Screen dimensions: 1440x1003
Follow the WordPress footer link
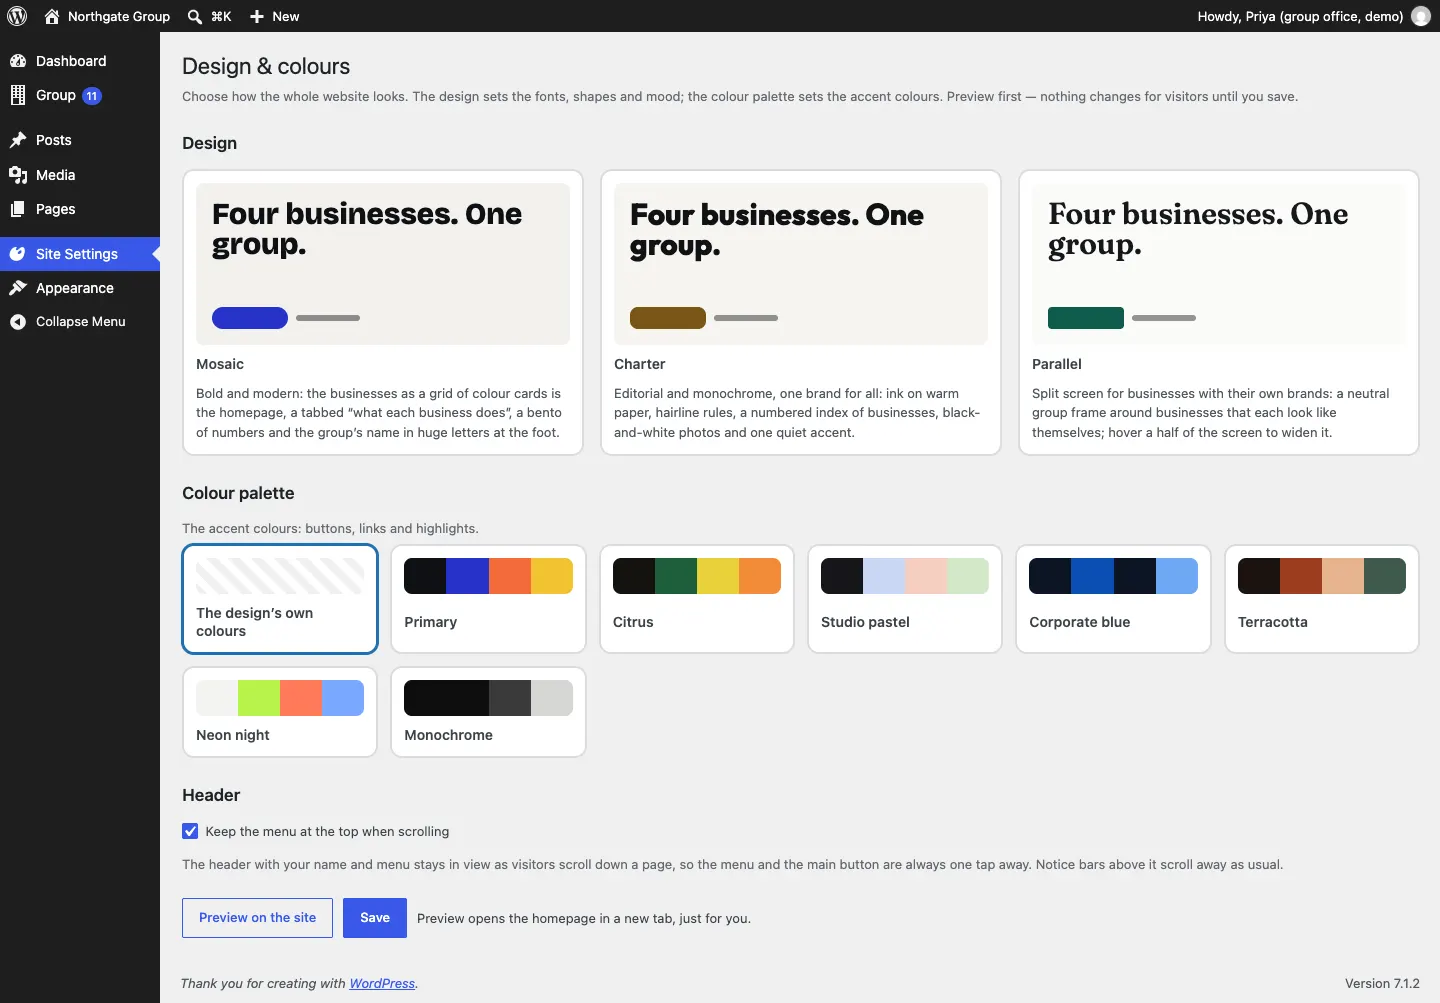click(382, 984)
